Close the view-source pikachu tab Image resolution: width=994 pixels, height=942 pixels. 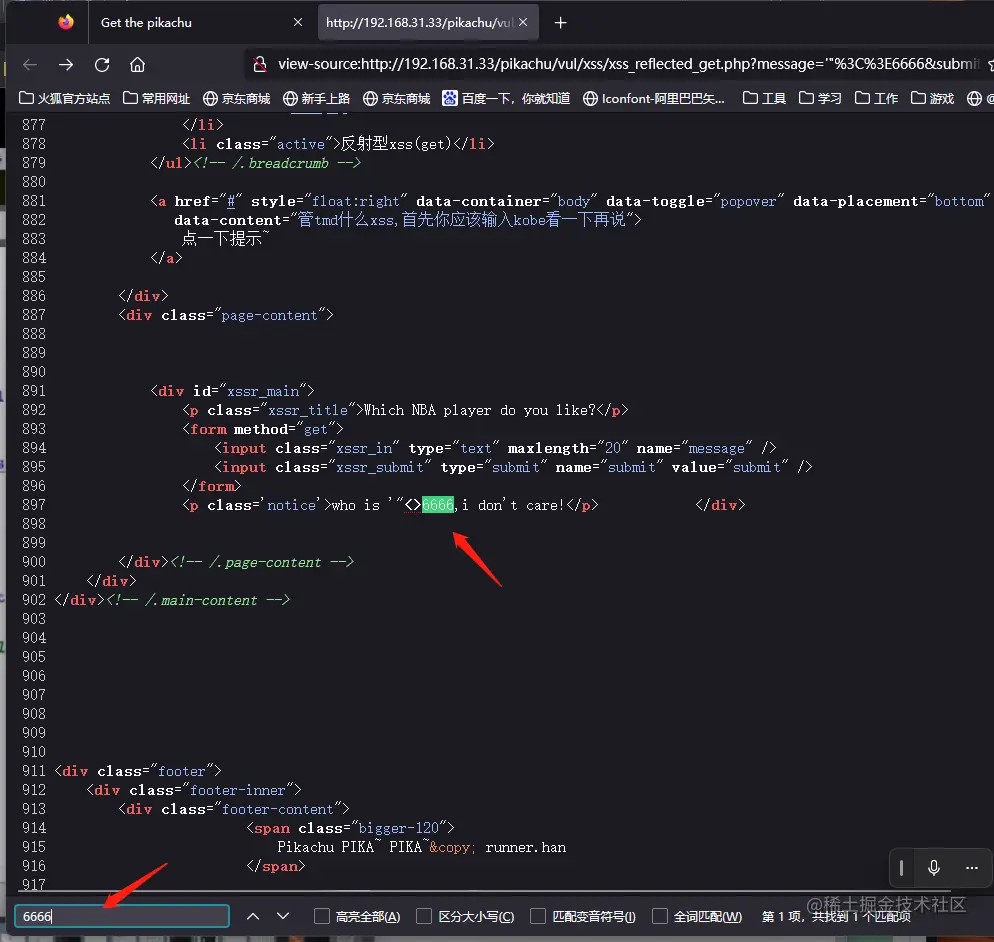(x=523, y=22)
